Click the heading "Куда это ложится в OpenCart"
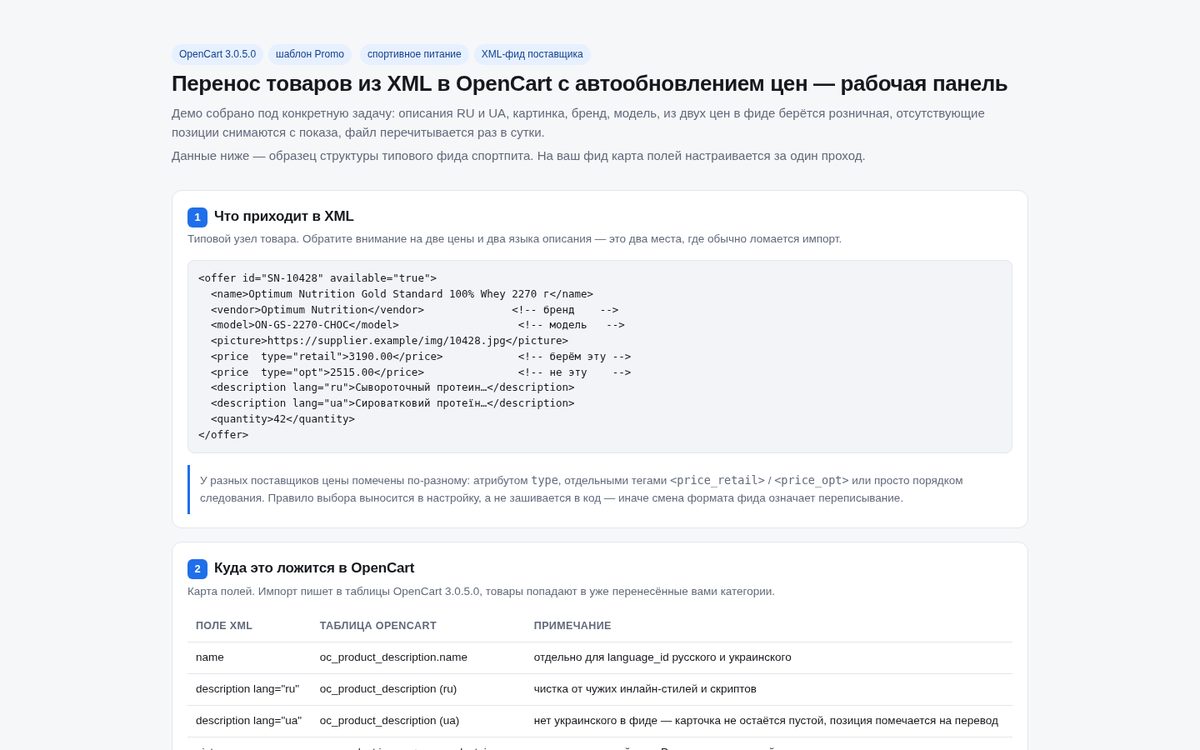The height and width of the screenshot is (750, 1200). [314, 568]
